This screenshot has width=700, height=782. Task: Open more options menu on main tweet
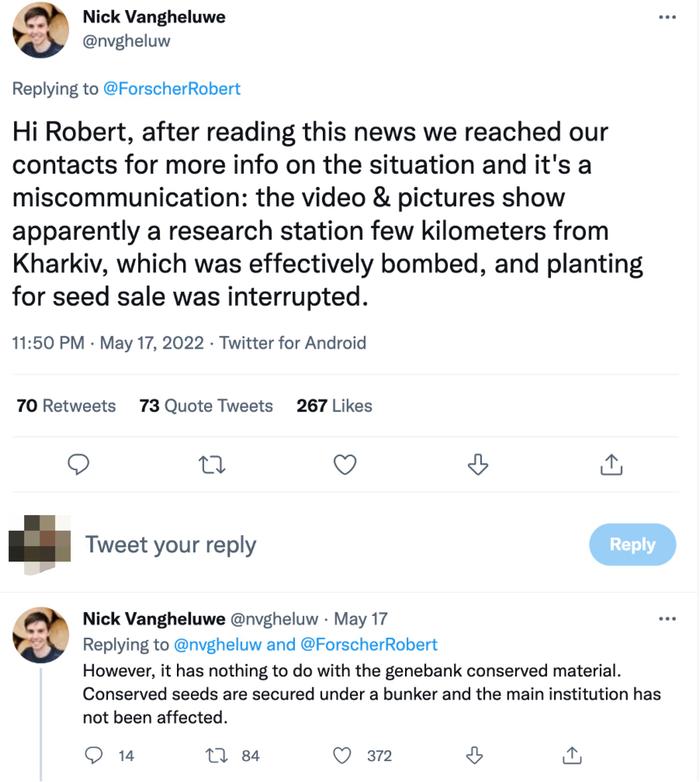point(667,17)
